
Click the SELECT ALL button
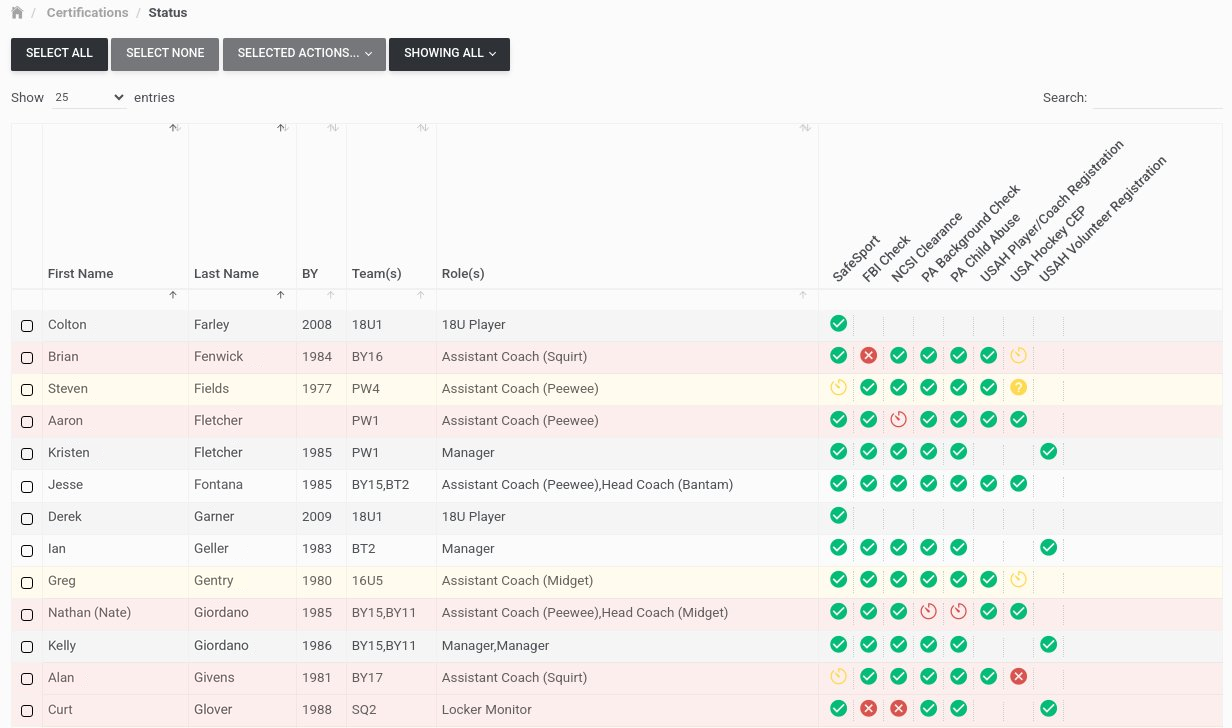coord(59,54)
